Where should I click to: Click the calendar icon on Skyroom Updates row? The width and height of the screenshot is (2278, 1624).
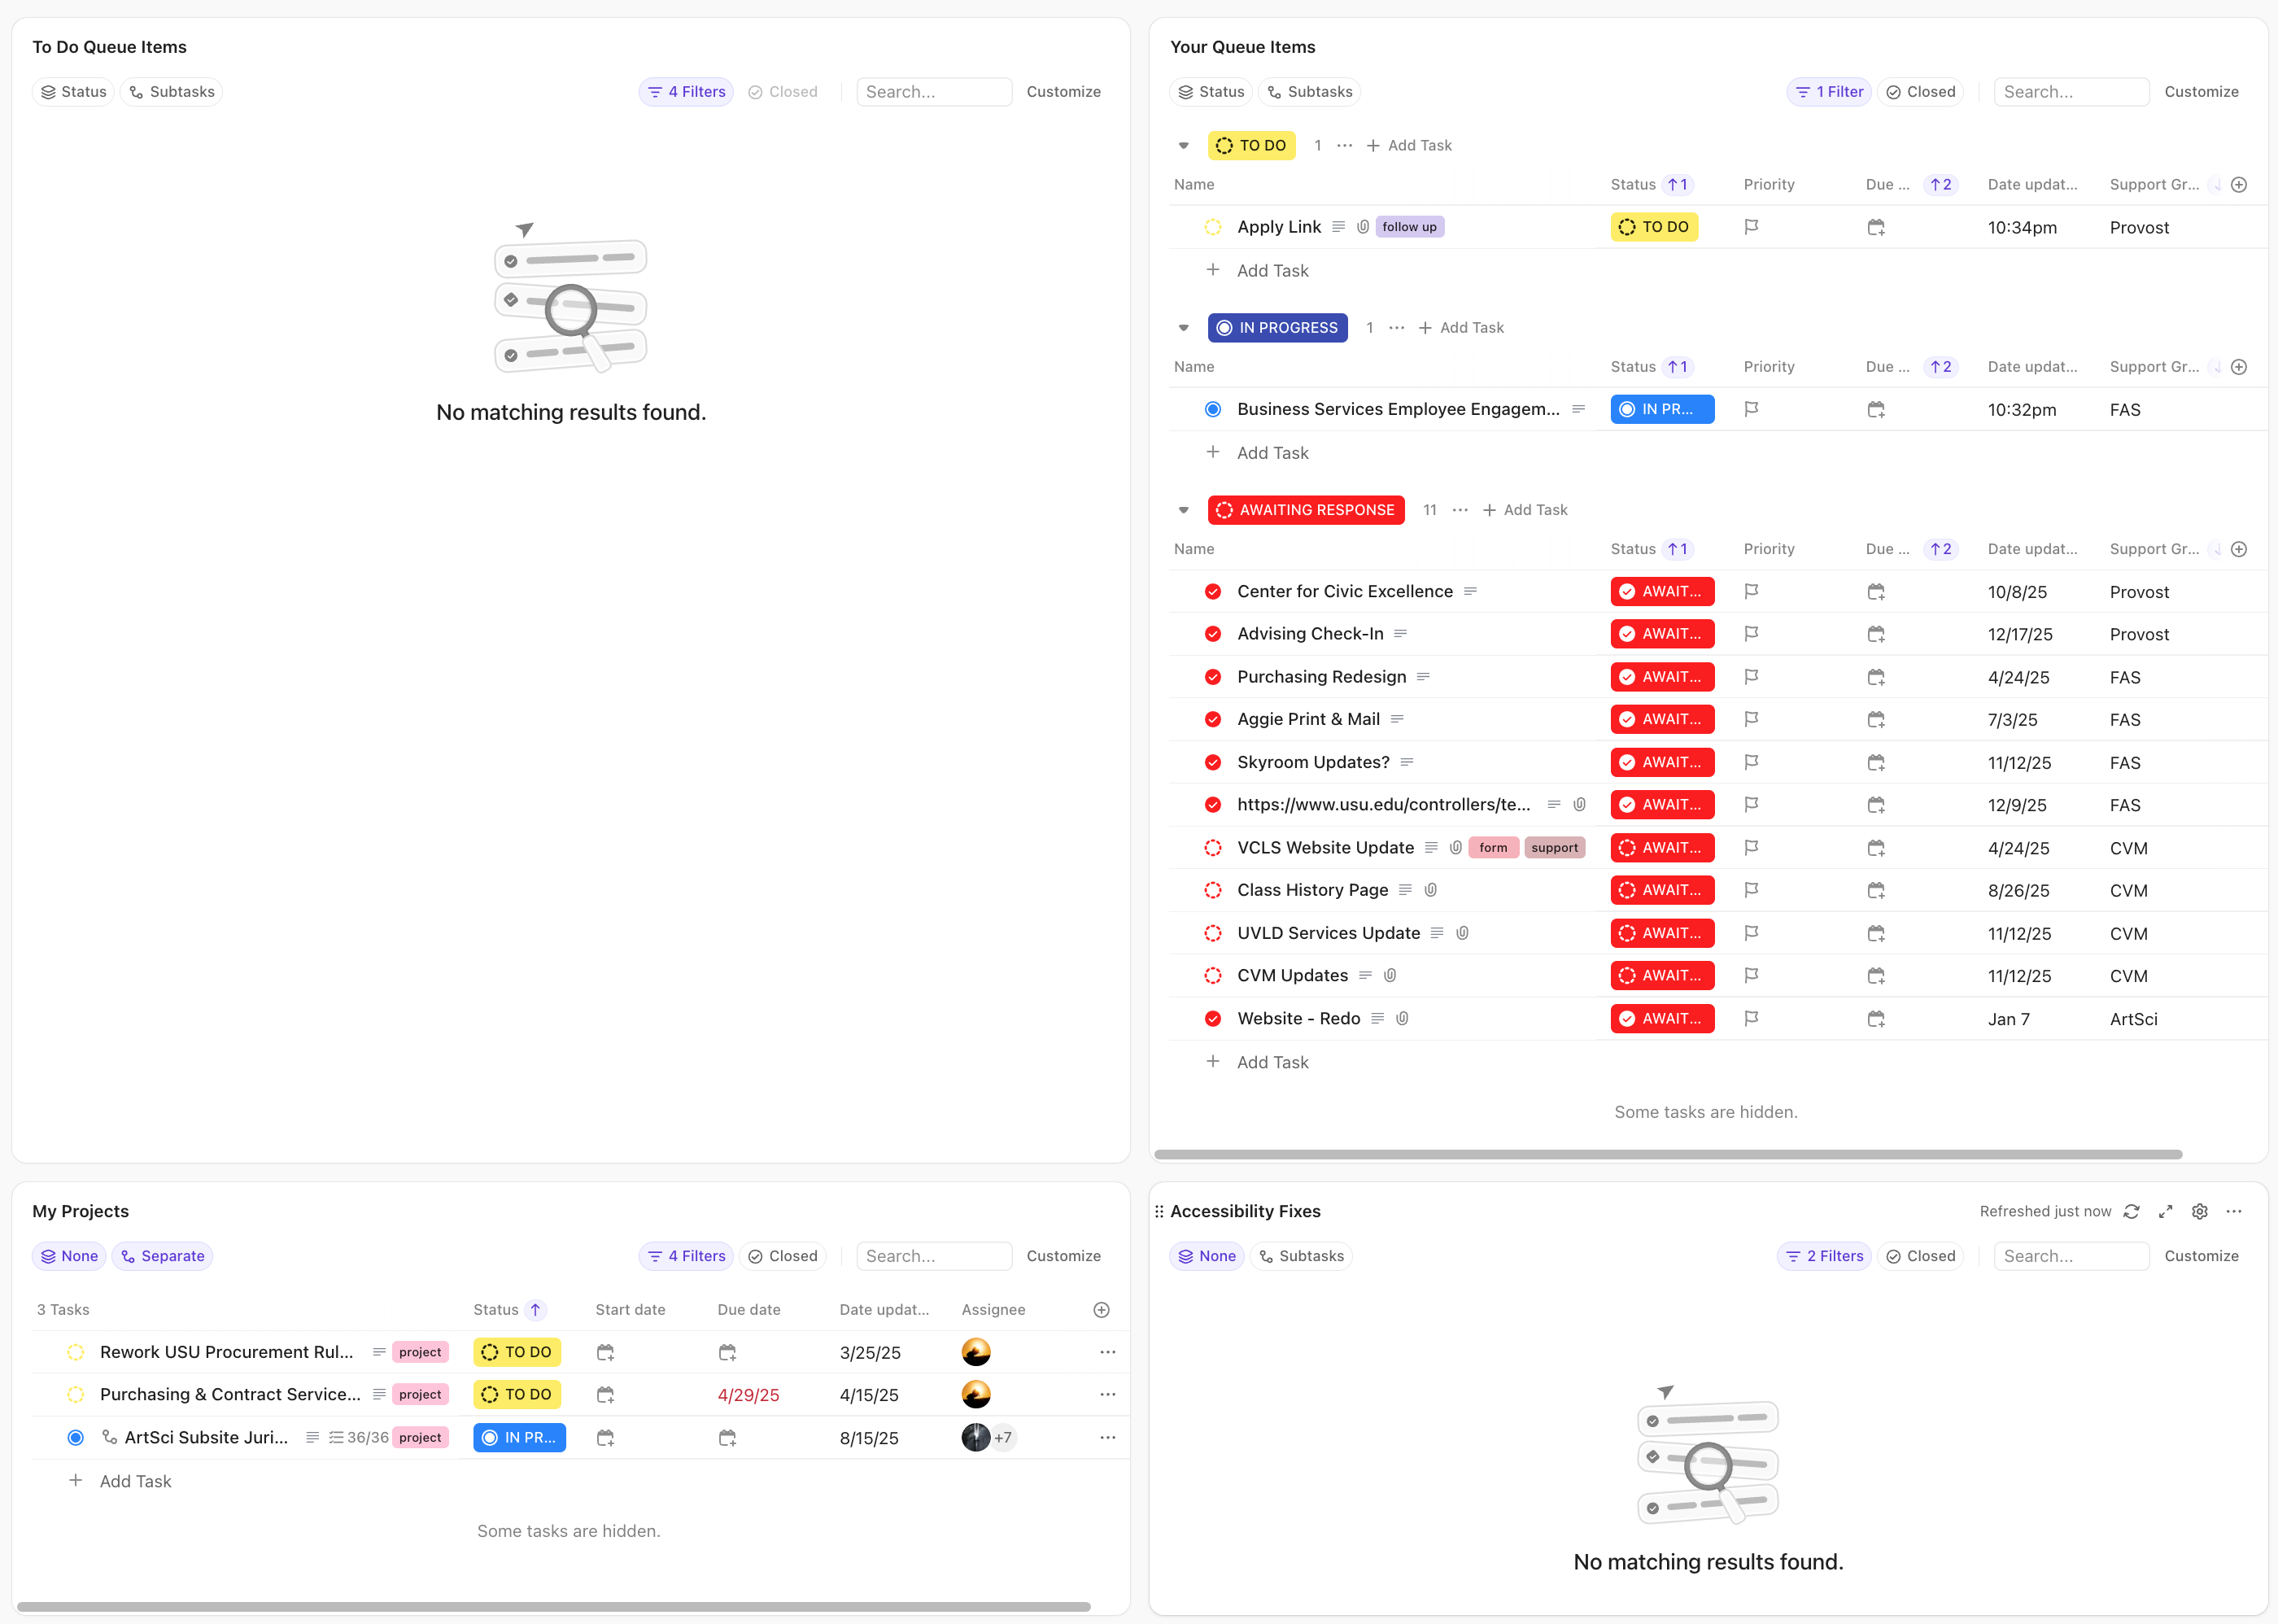[1875, 762]
